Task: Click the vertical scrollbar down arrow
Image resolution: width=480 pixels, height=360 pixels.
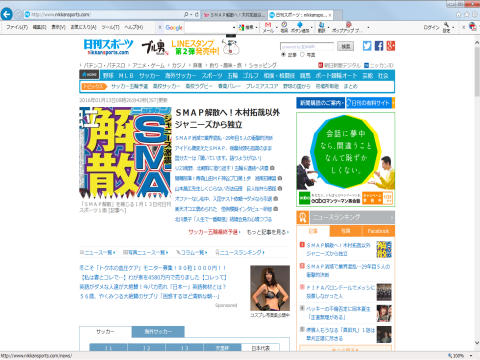Action: point(477,342)
